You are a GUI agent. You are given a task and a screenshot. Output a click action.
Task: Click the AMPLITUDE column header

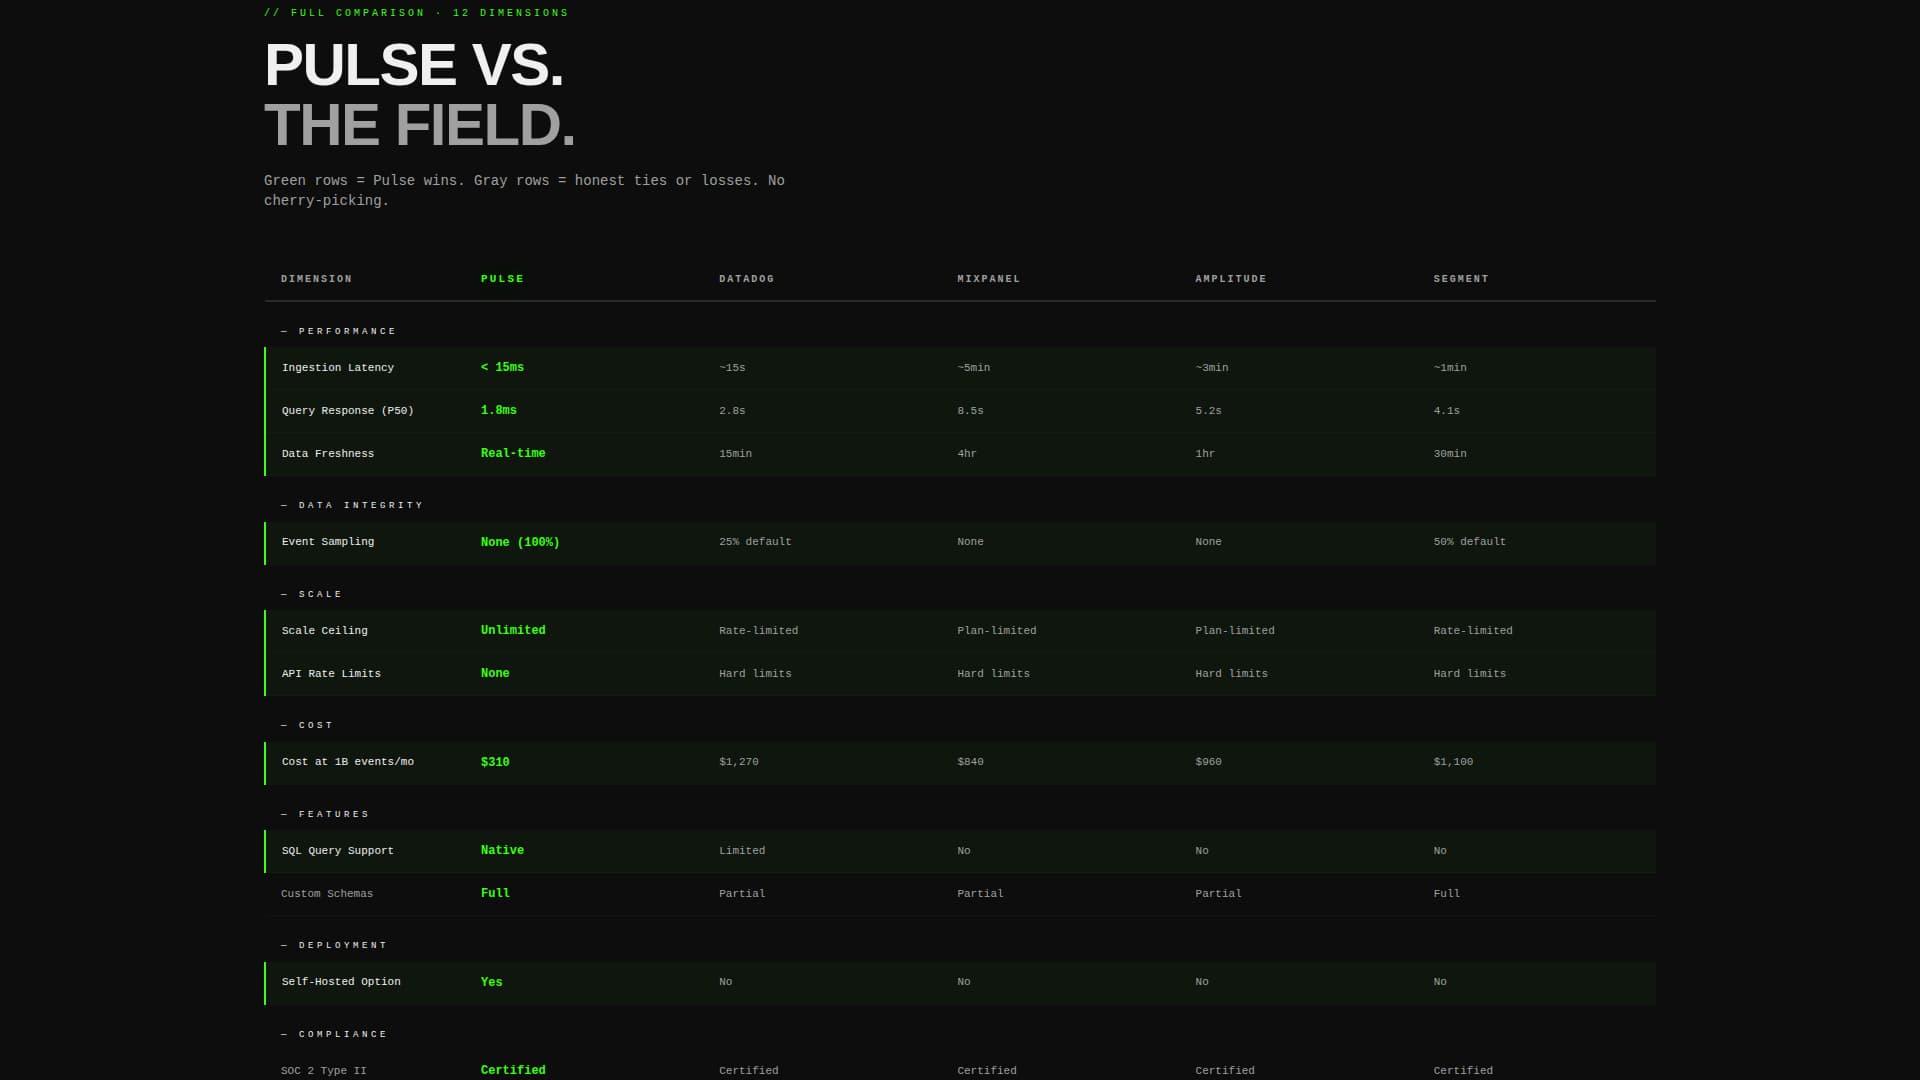(x=1230, y=279)
